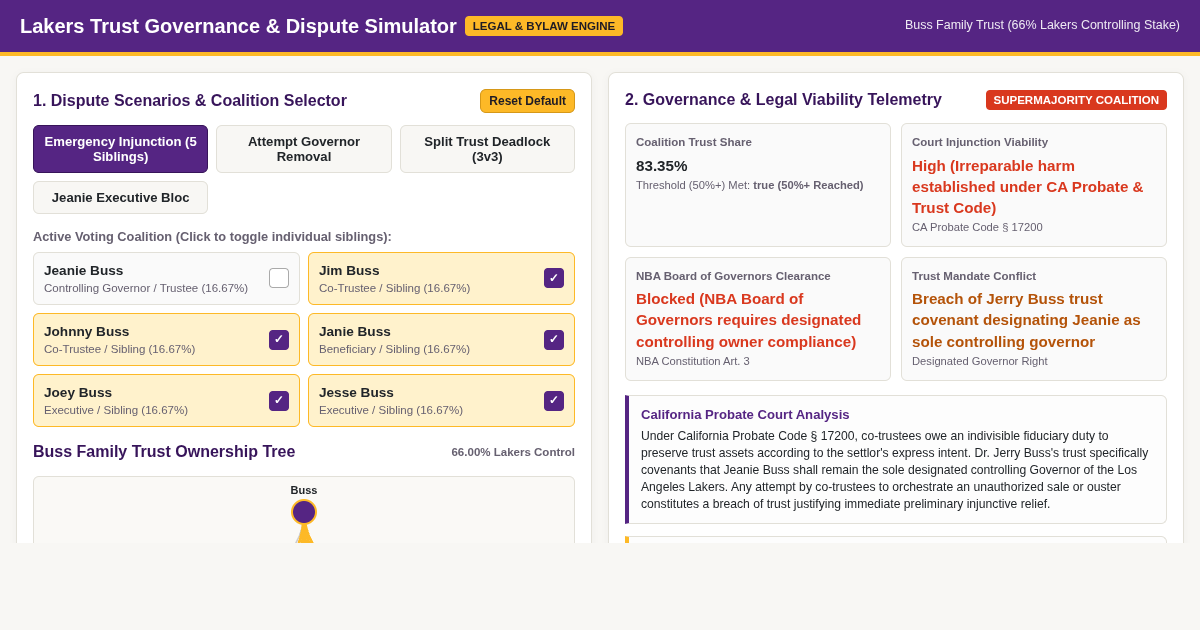Click the Reset Default button
This screenshot has height=630, width=1200.
click(527, 101)
